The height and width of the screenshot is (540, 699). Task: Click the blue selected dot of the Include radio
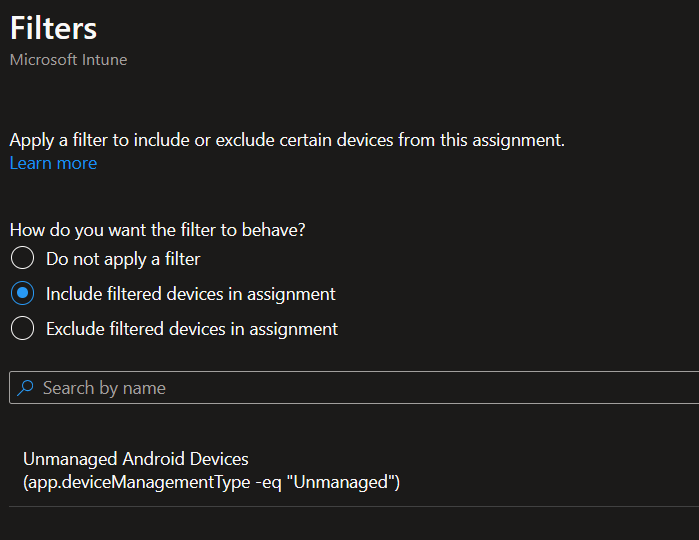(23, 294)
